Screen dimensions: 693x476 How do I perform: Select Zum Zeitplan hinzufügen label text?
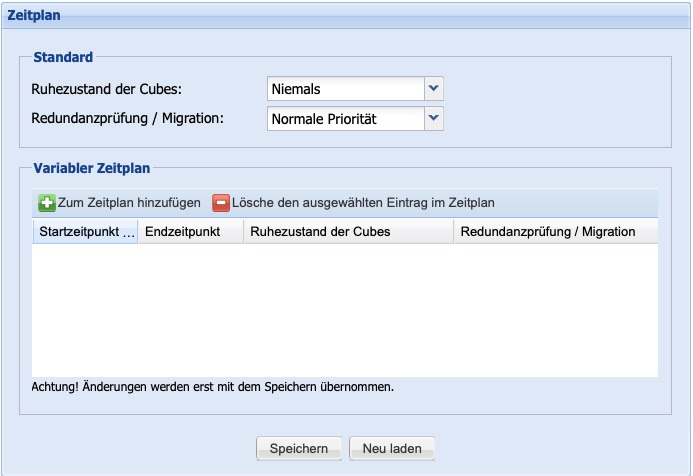(x=129, y=203)
